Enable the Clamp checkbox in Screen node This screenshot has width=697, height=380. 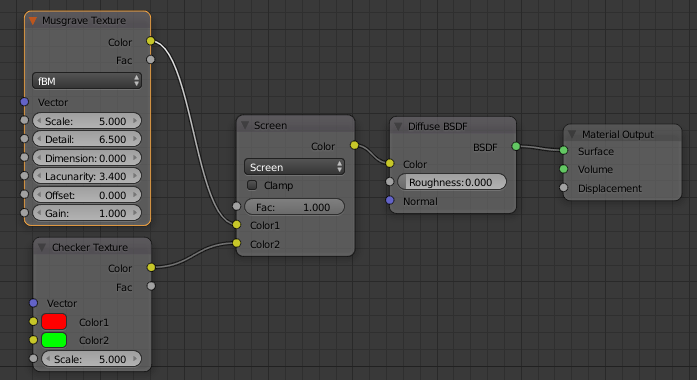[x=252, y=185]
